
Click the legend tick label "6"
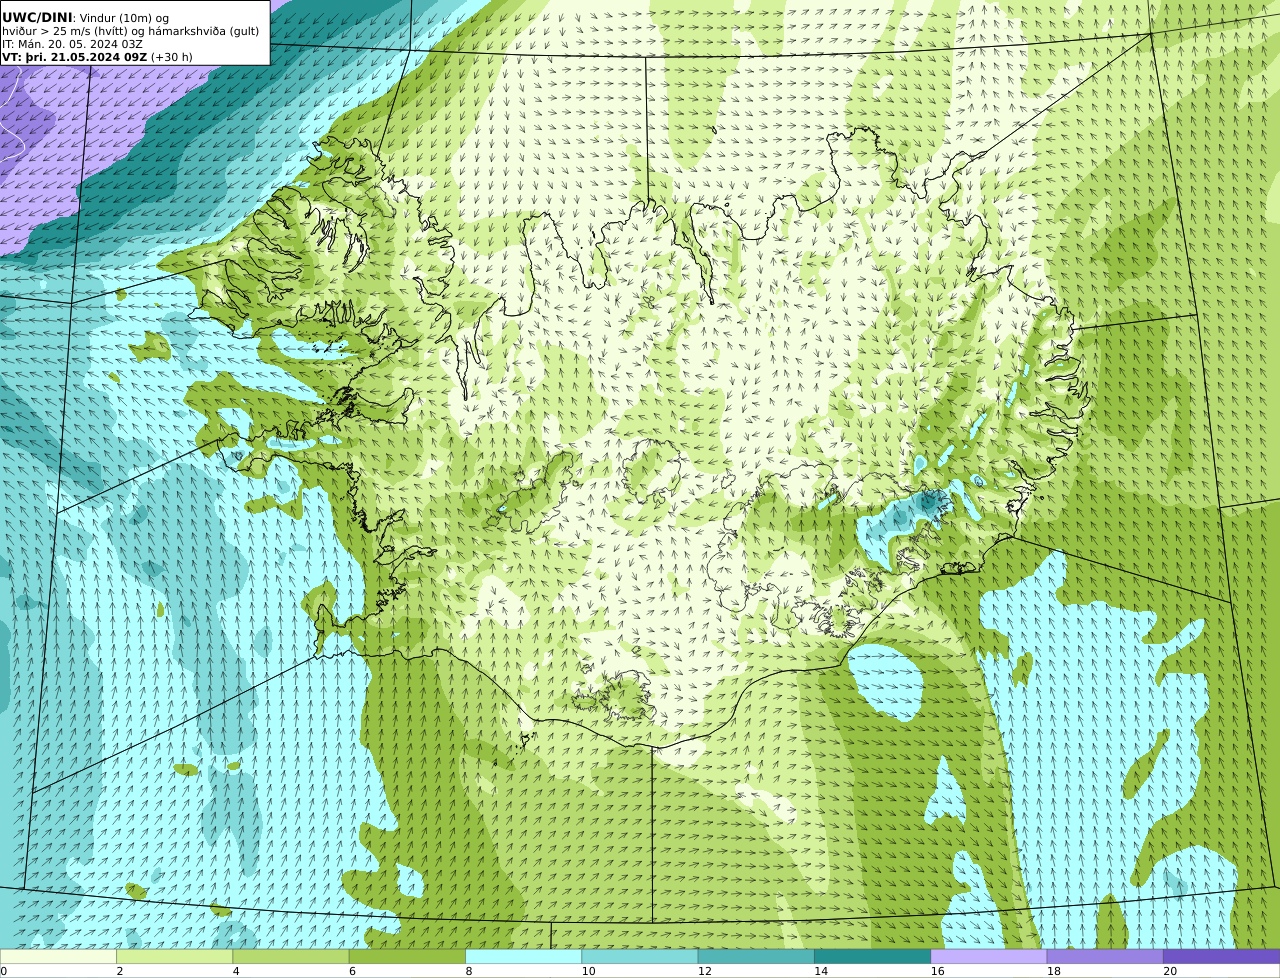(353, 971)
